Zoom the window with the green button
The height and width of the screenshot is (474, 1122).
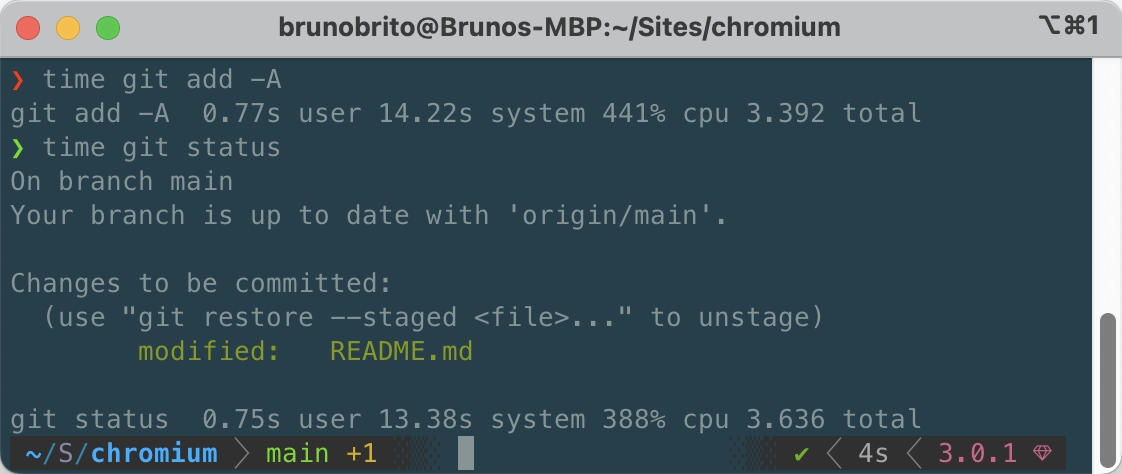tap(107, 27)
